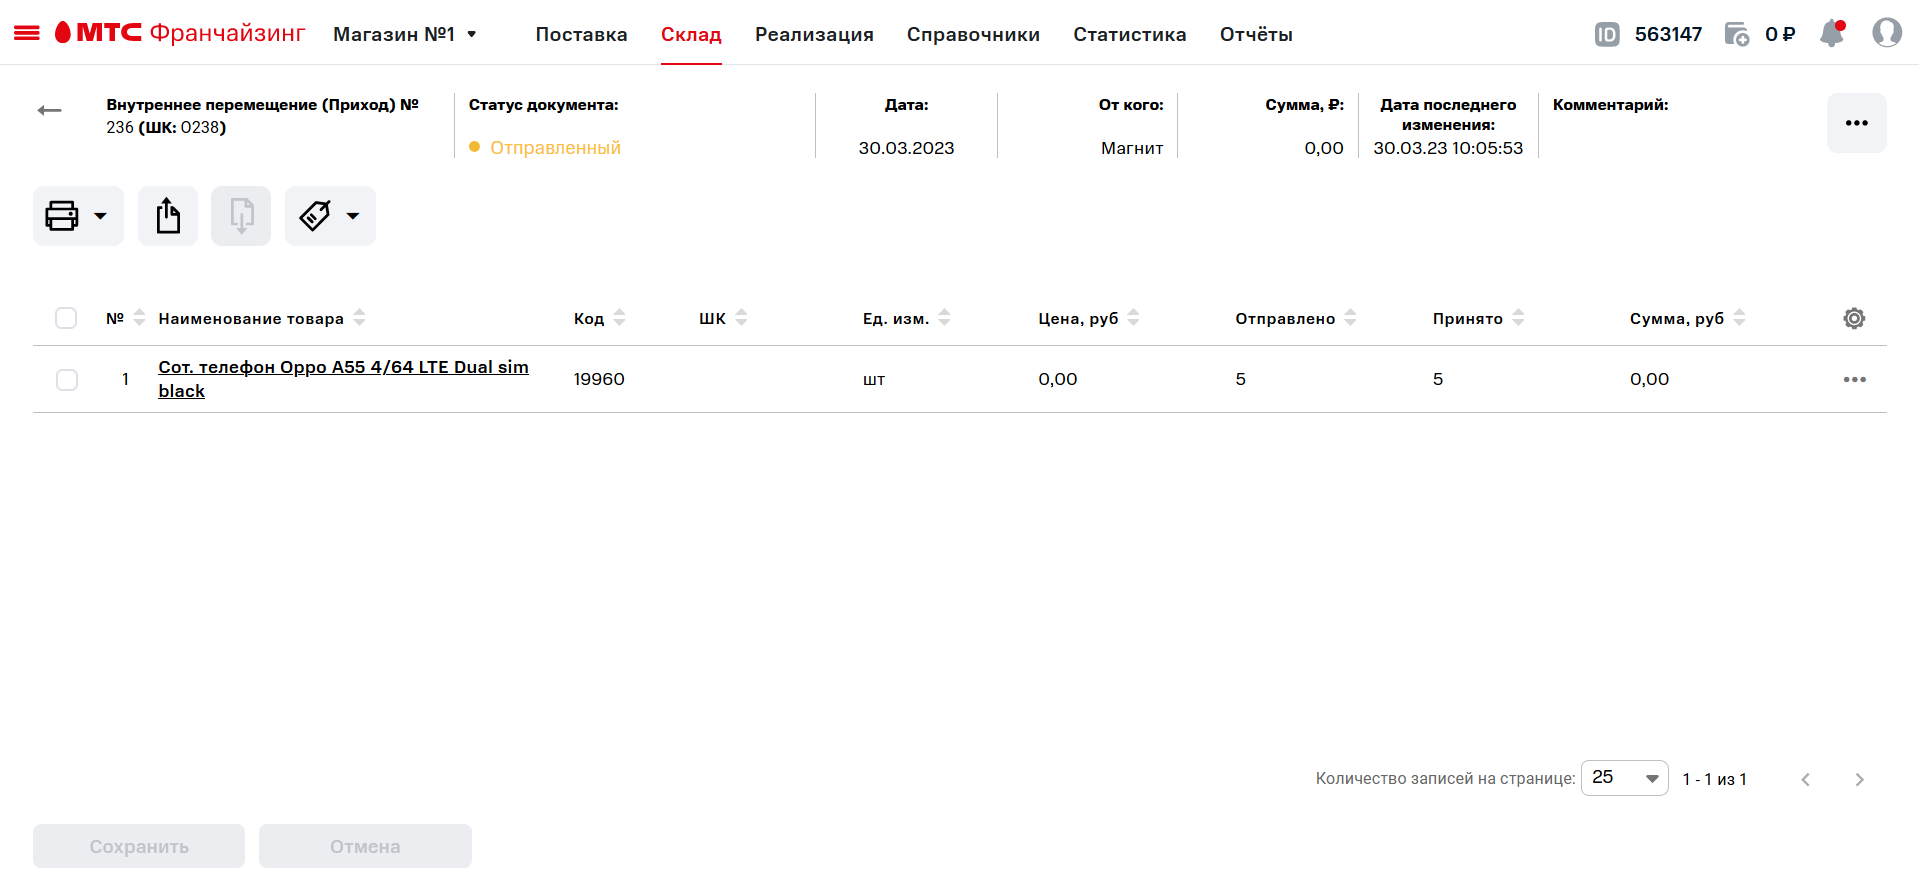Viewport: 1919px width, 894px height.
Task: Click the 0 ₽ balance value
Action: [x=1780, y=34]
